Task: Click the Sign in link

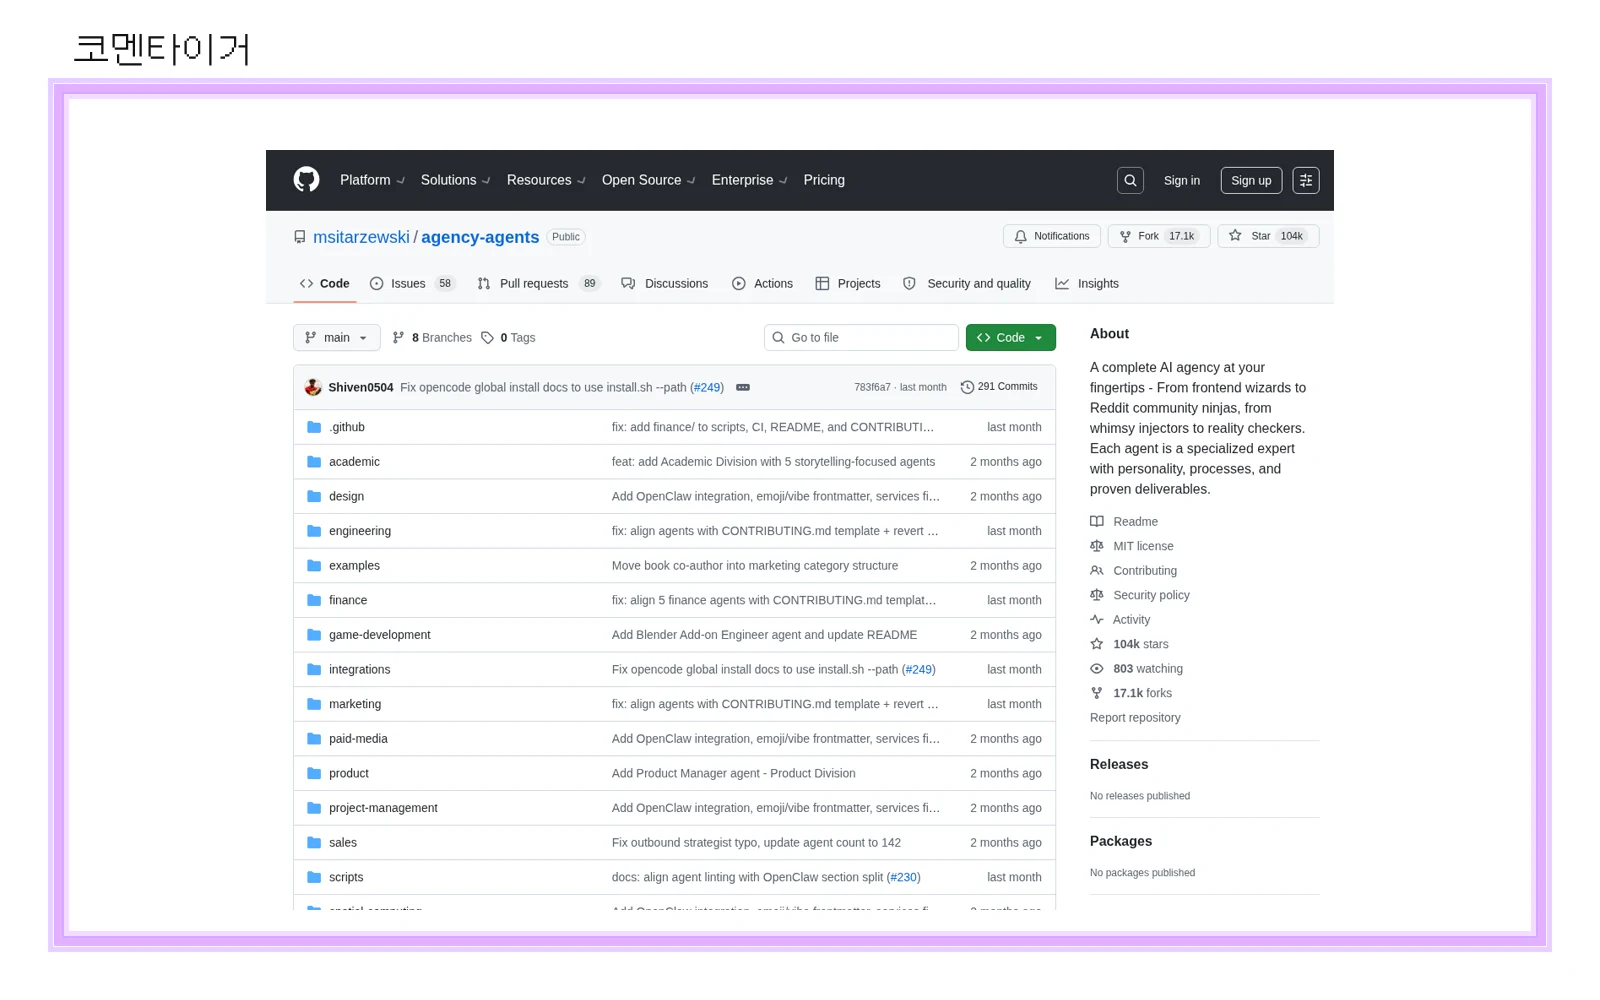Action: 1182,181
